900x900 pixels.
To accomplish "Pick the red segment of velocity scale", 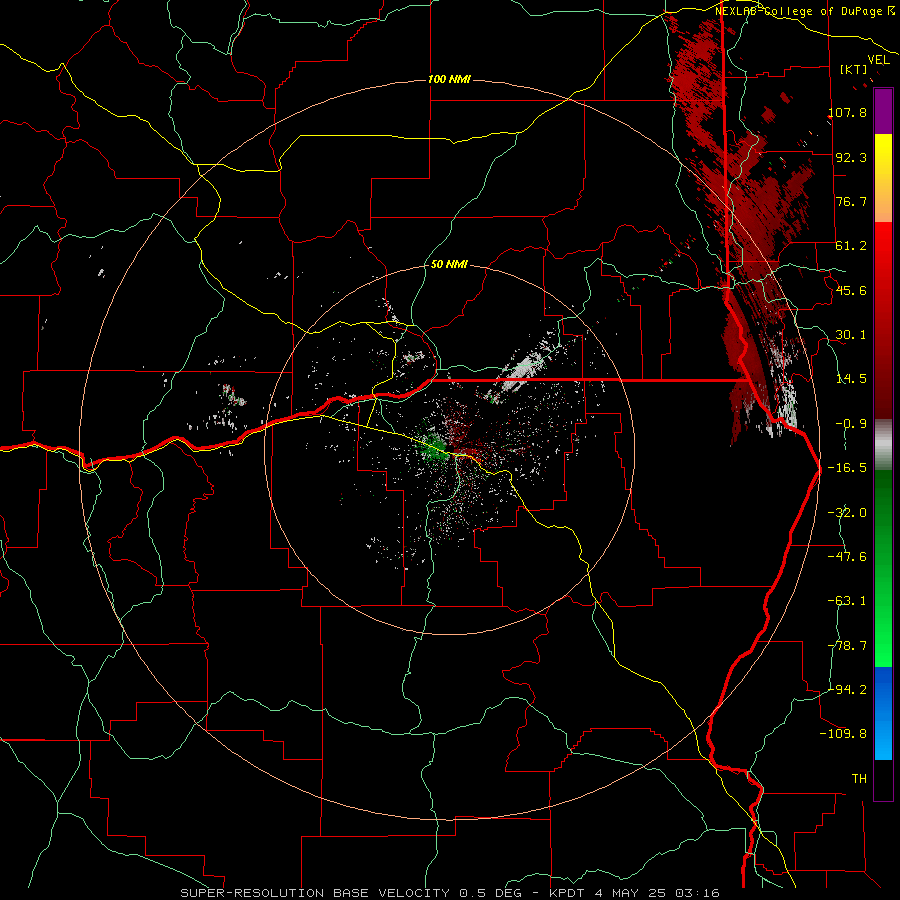I will point(883,320).
